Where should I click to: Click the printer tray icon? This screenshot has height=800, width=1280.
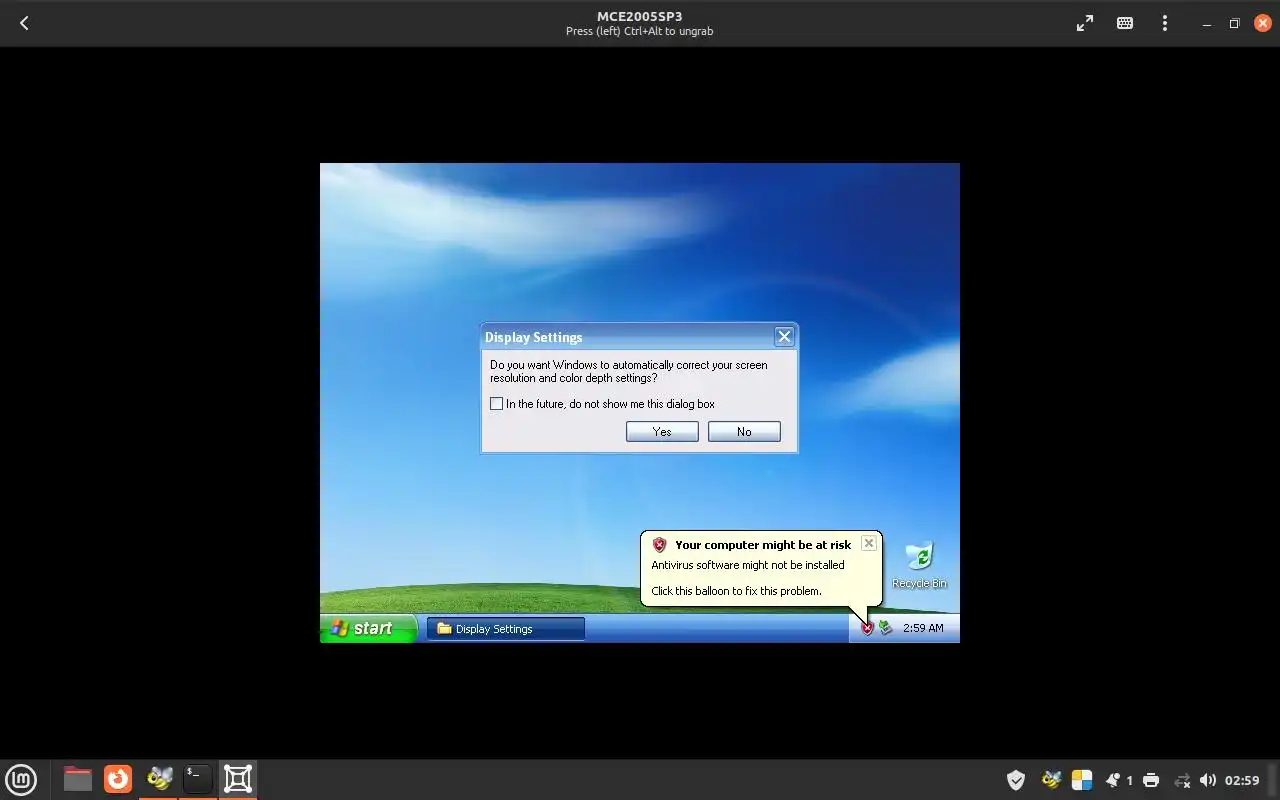click(1151, 780)
